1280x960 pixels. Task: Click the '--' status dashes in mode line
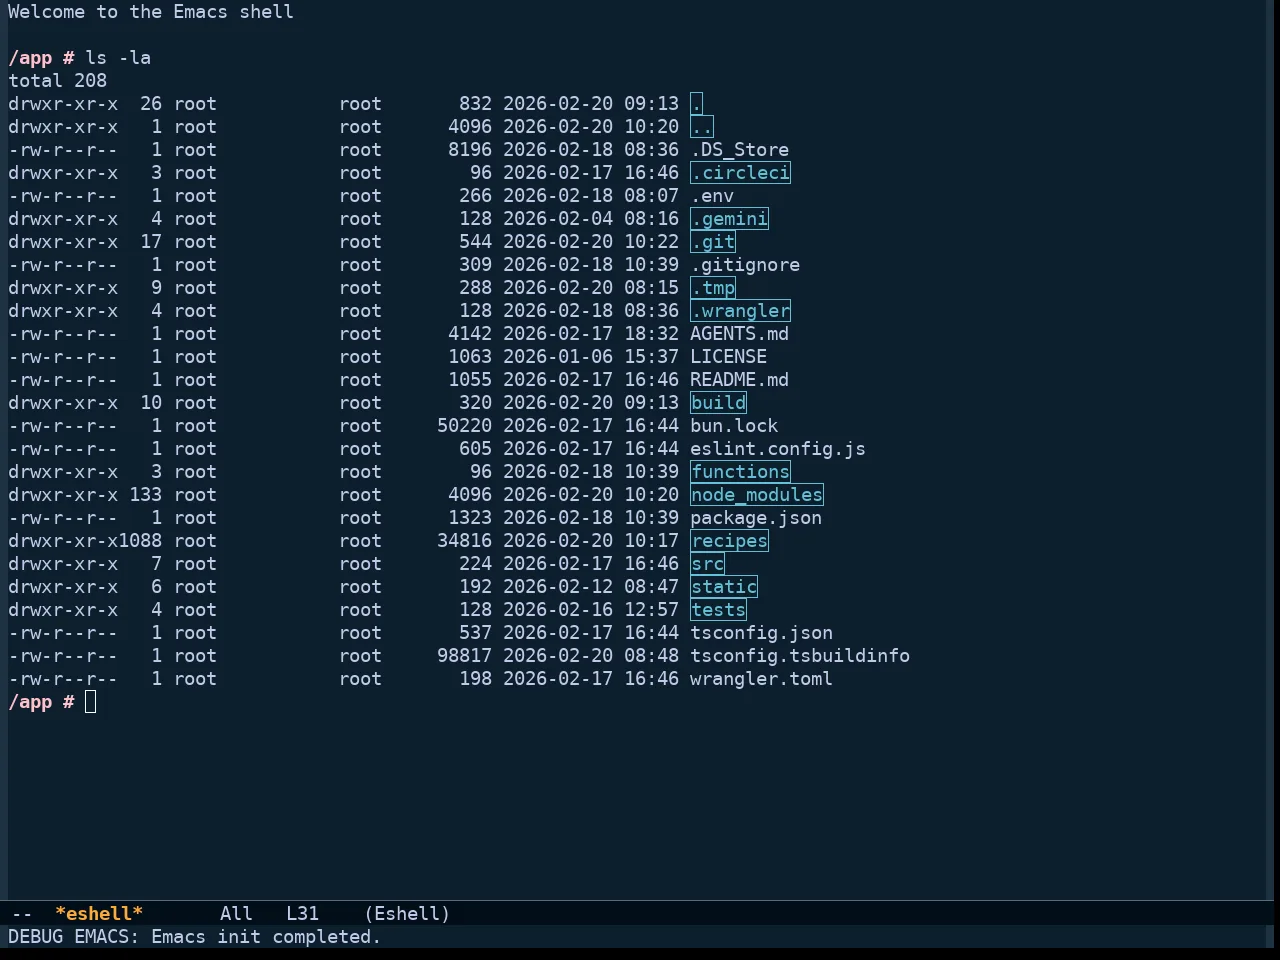point(22,914)
